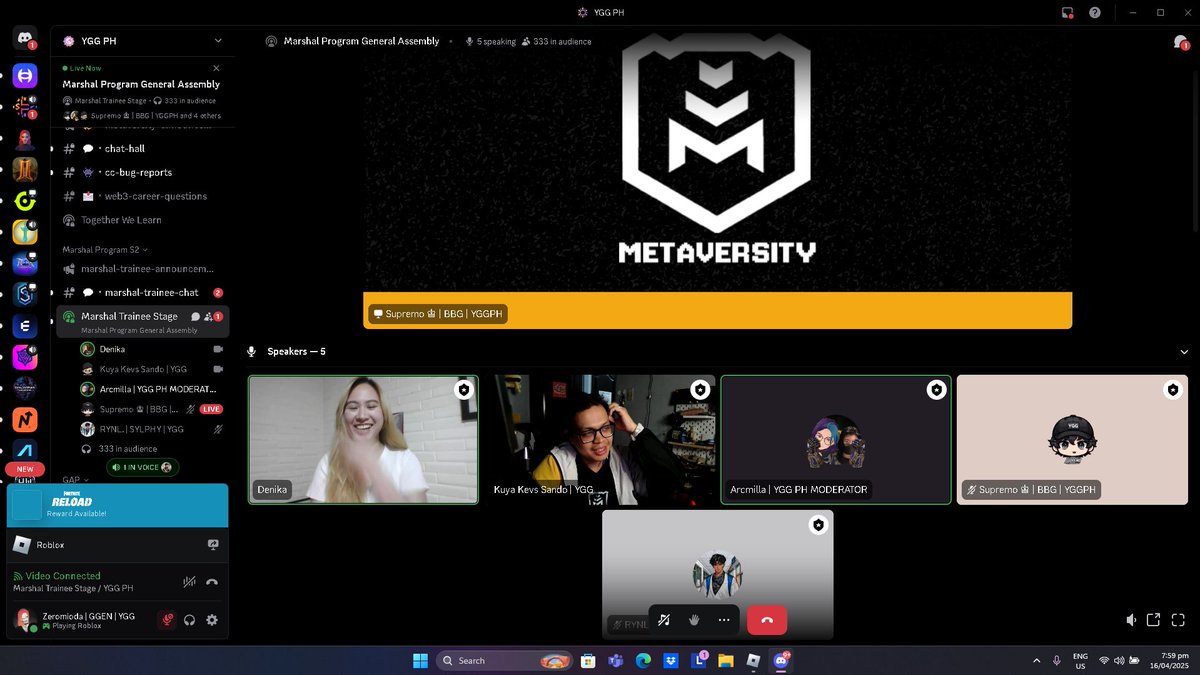This screenshot has width=1200, height=675.
Task: Open Dropbox from taskbar
Action: (x=672, y=660)
